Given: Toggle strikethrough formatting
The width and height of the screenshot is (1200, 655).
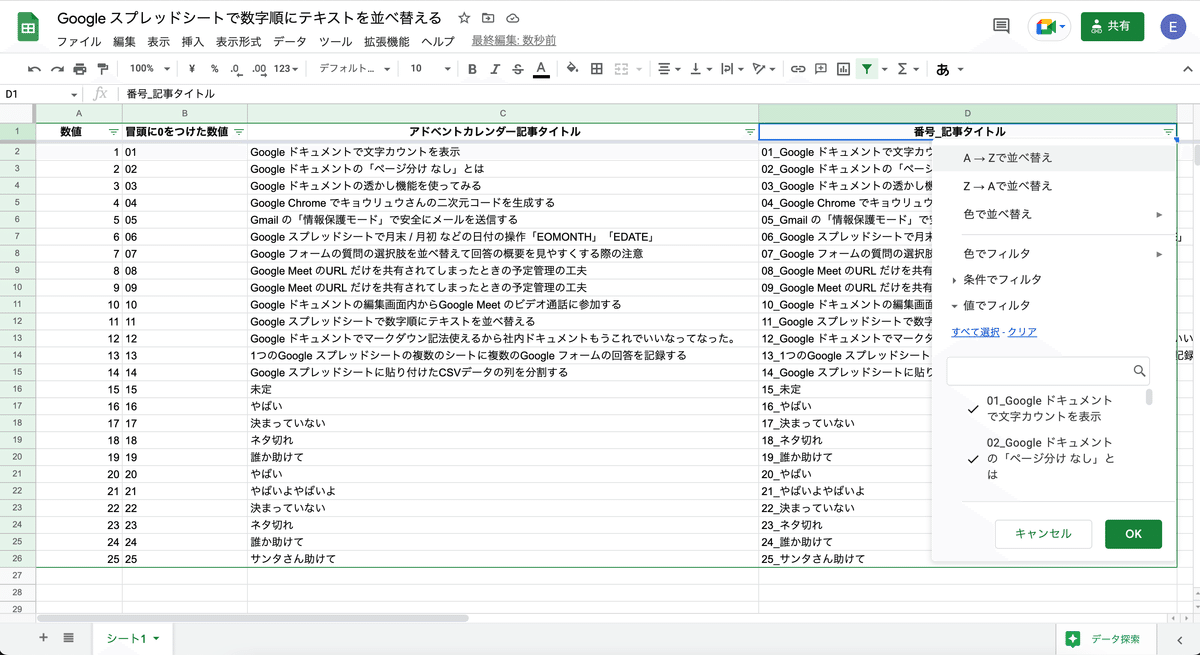Looking at the screenshot, I should coord(517,69).
